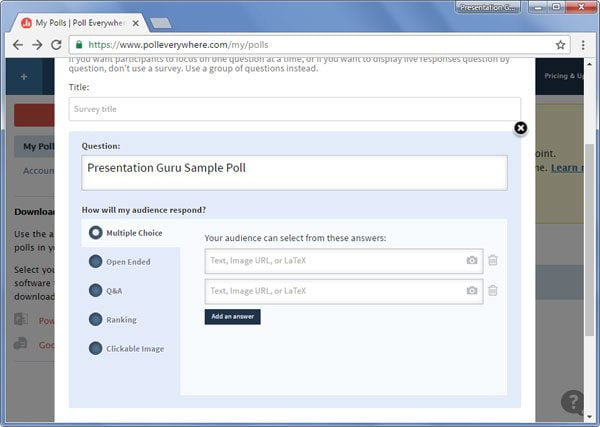Click the camera icon in first answer field

tap(472, 260)
